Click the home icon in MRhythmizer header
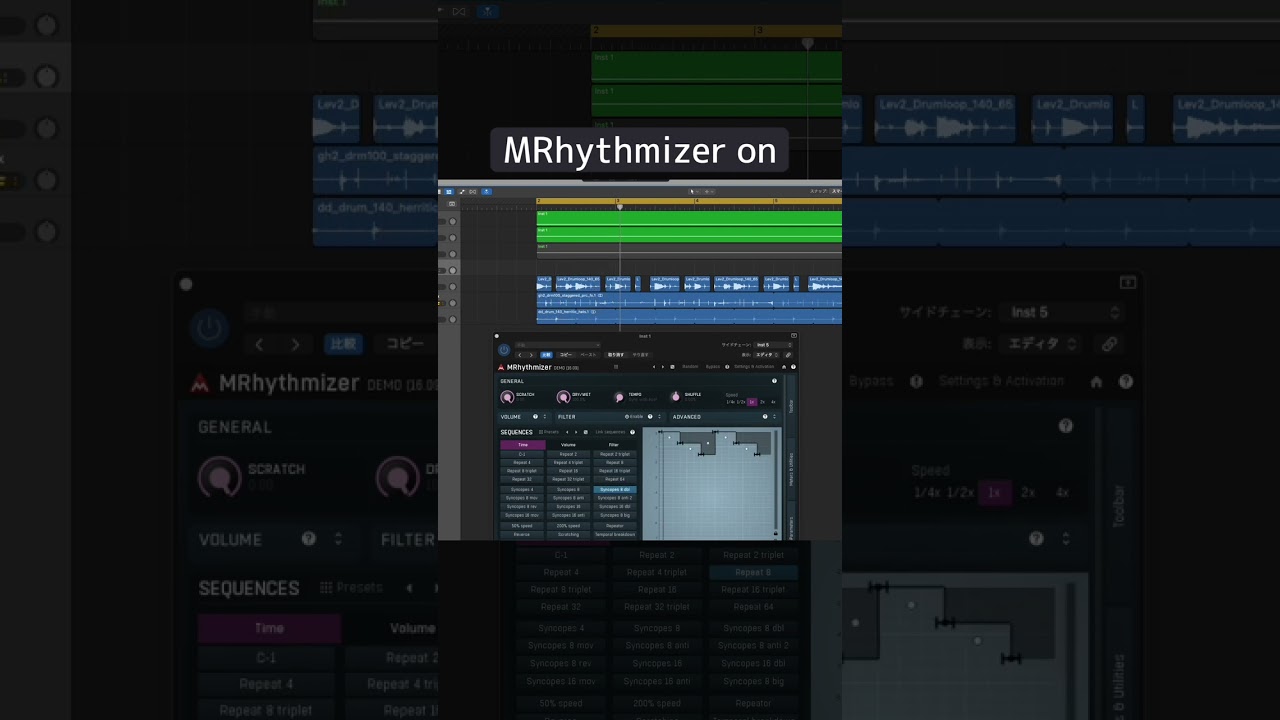The width and height of the screenshot is (1280, 720). [784, 367]
